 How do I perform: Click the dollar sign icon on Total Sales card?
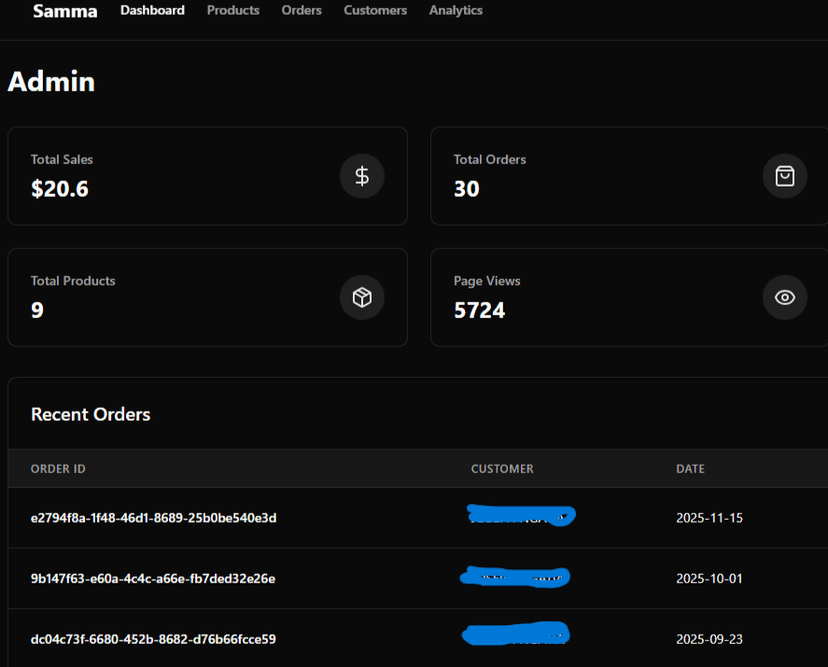(x=362, y=176)
